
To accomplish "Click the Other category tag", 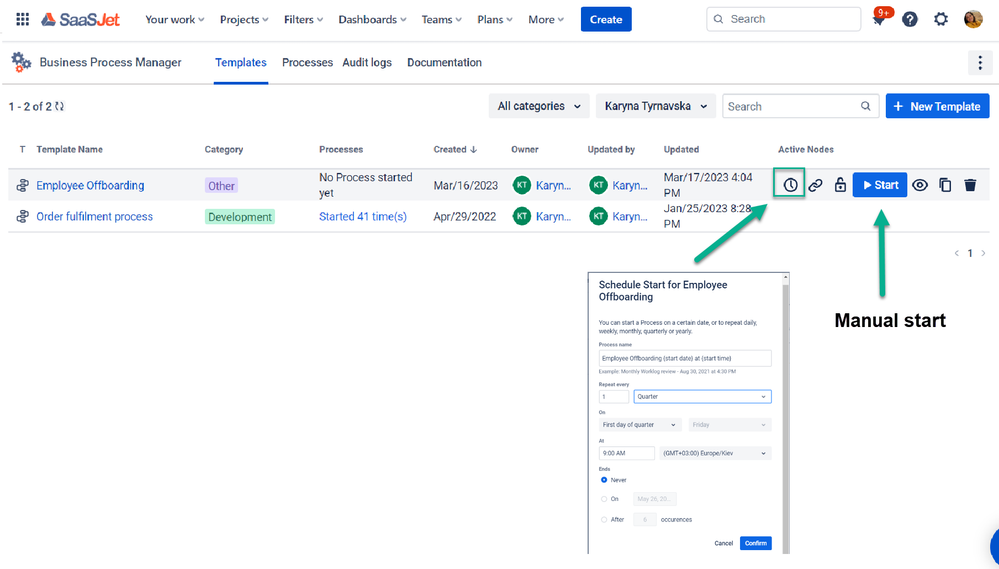I will coord(221,186).
